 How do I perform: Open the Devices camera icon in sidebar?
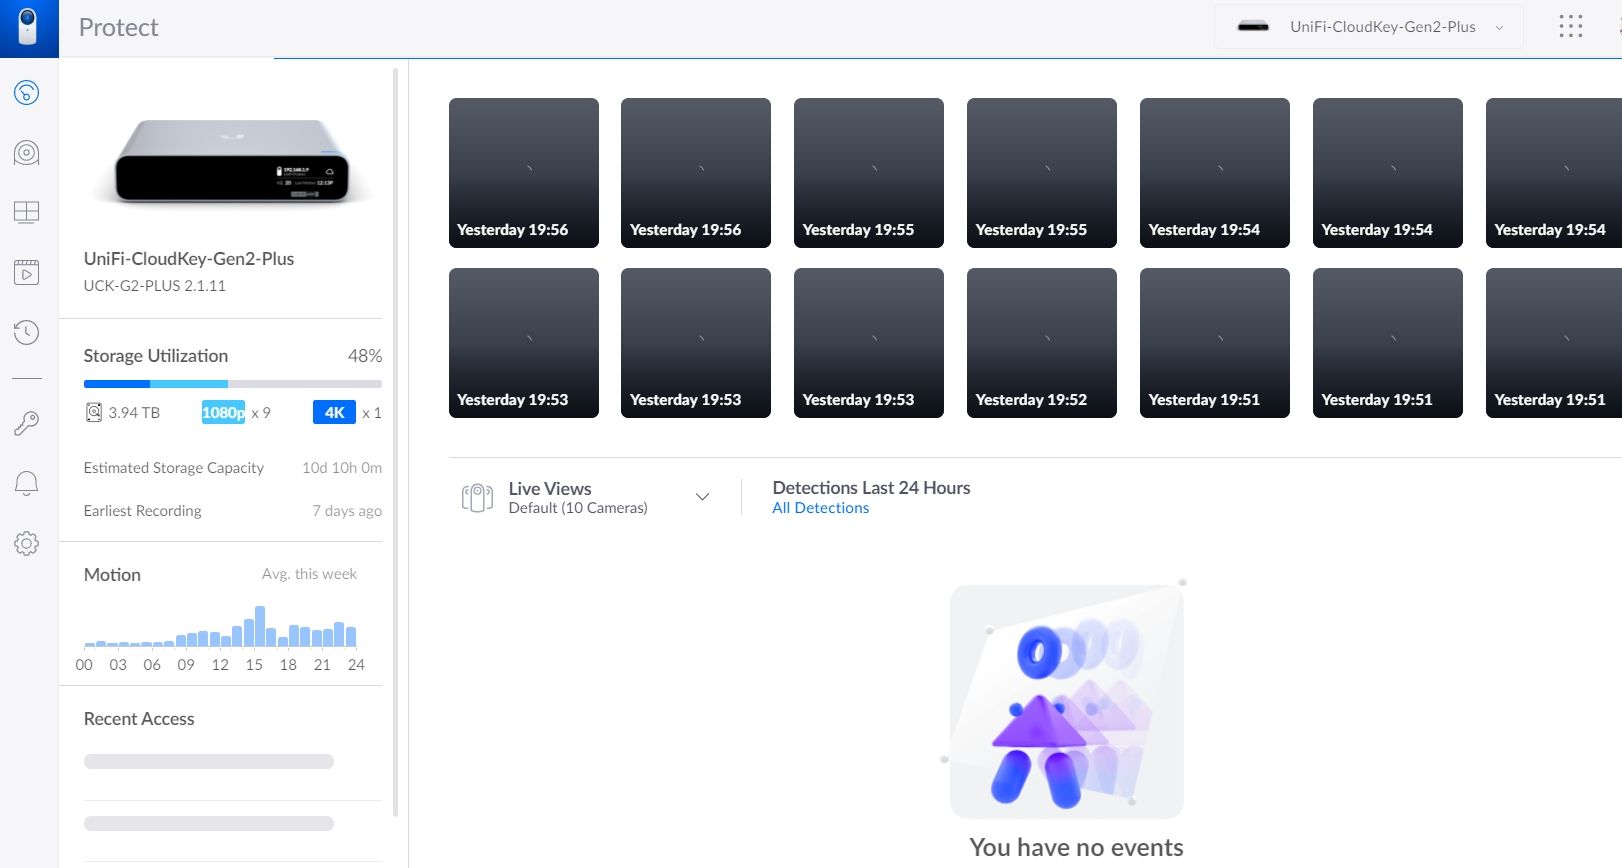coord(27,153)
